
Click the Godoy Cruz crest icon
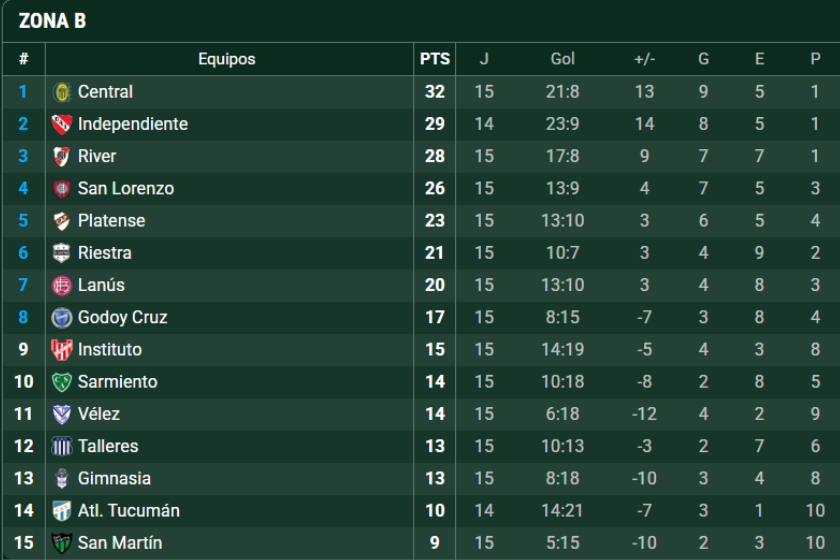(62, 318)
